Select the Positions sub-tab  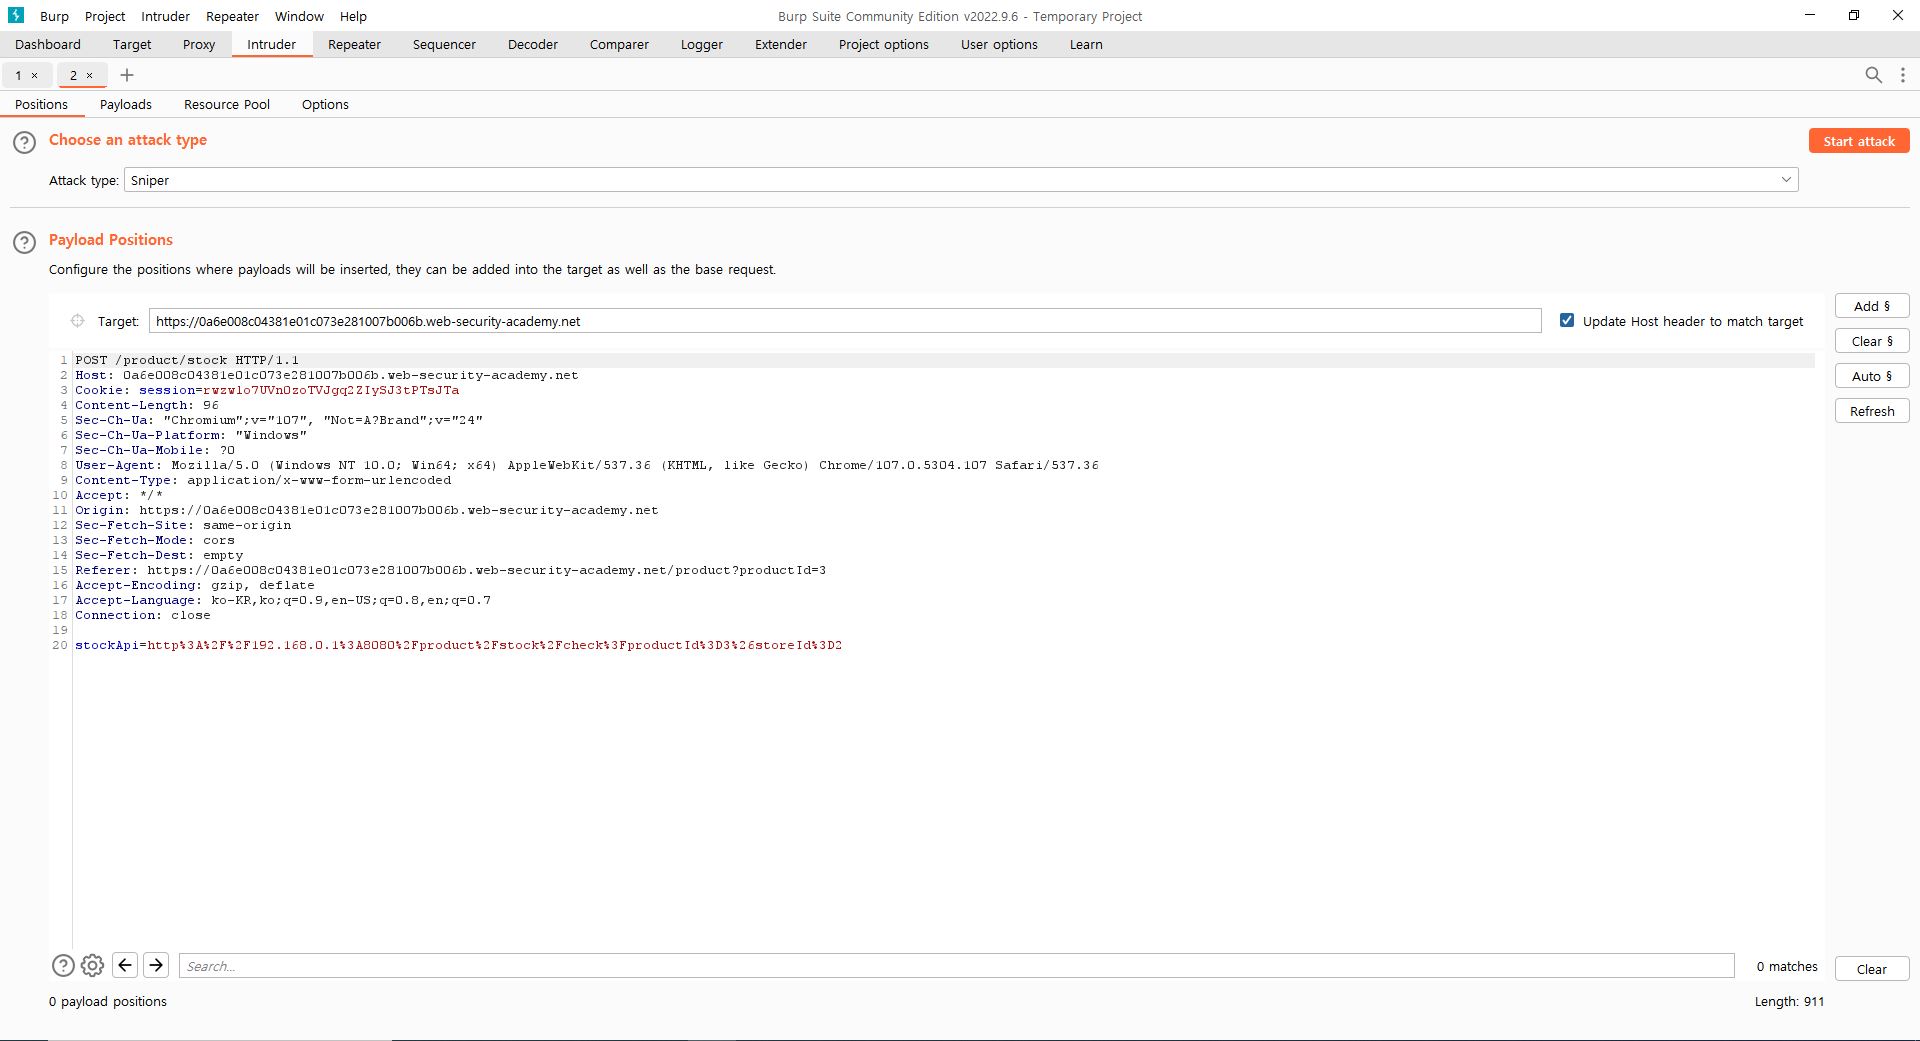42,104
